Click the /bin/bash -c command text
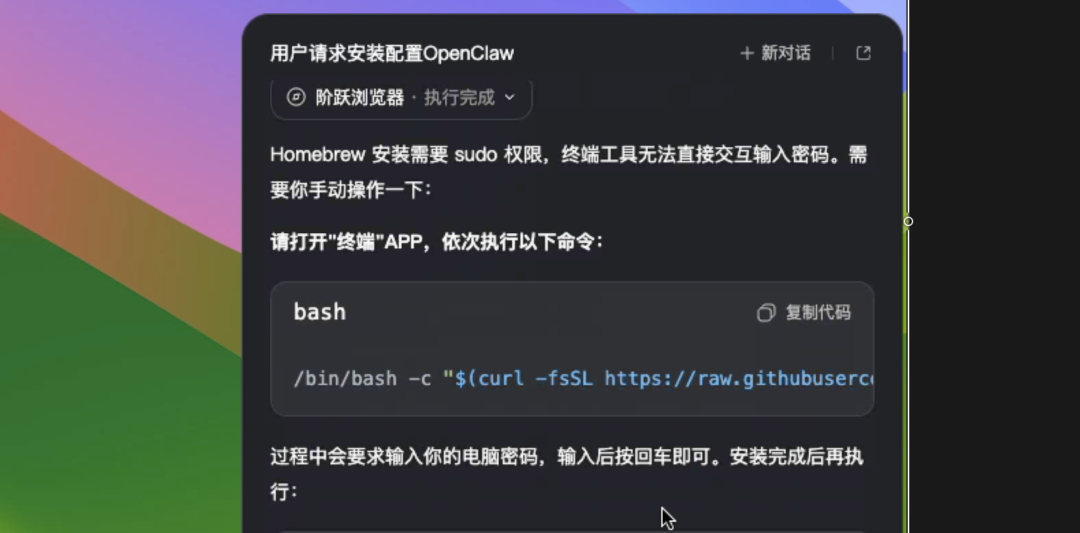 click(365, 378)
